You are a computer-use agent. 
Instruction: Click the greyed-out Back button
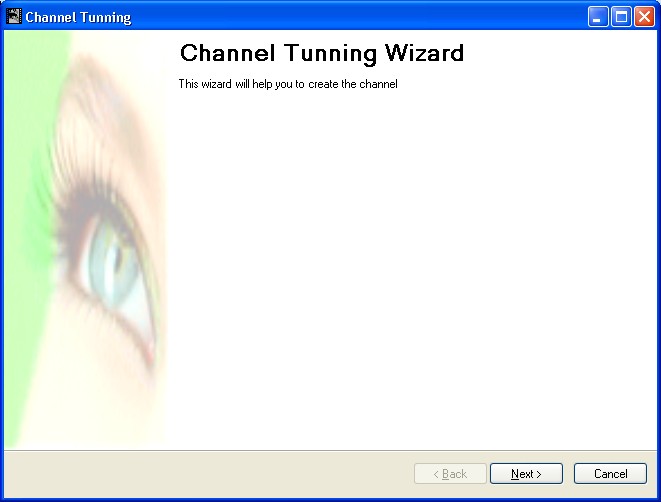[450, 473]
